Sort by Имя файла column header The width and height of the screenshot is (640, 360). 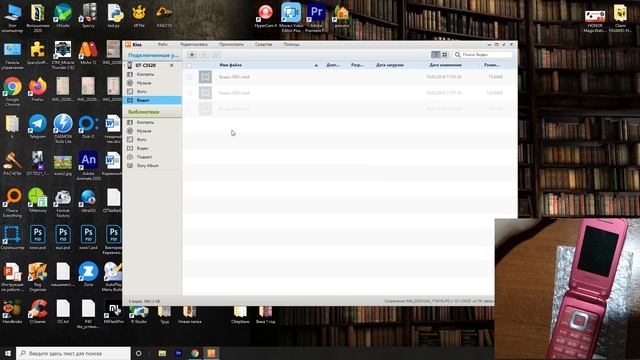tap(231, 65)
